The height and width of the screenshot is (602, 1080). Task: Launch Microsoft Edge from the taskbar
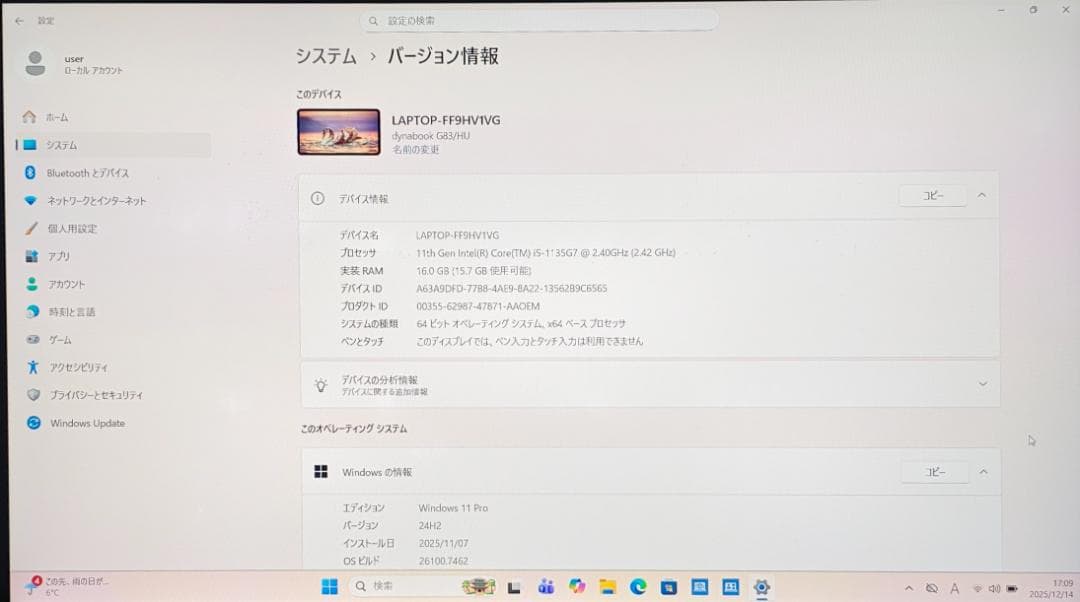pos(640,588)
